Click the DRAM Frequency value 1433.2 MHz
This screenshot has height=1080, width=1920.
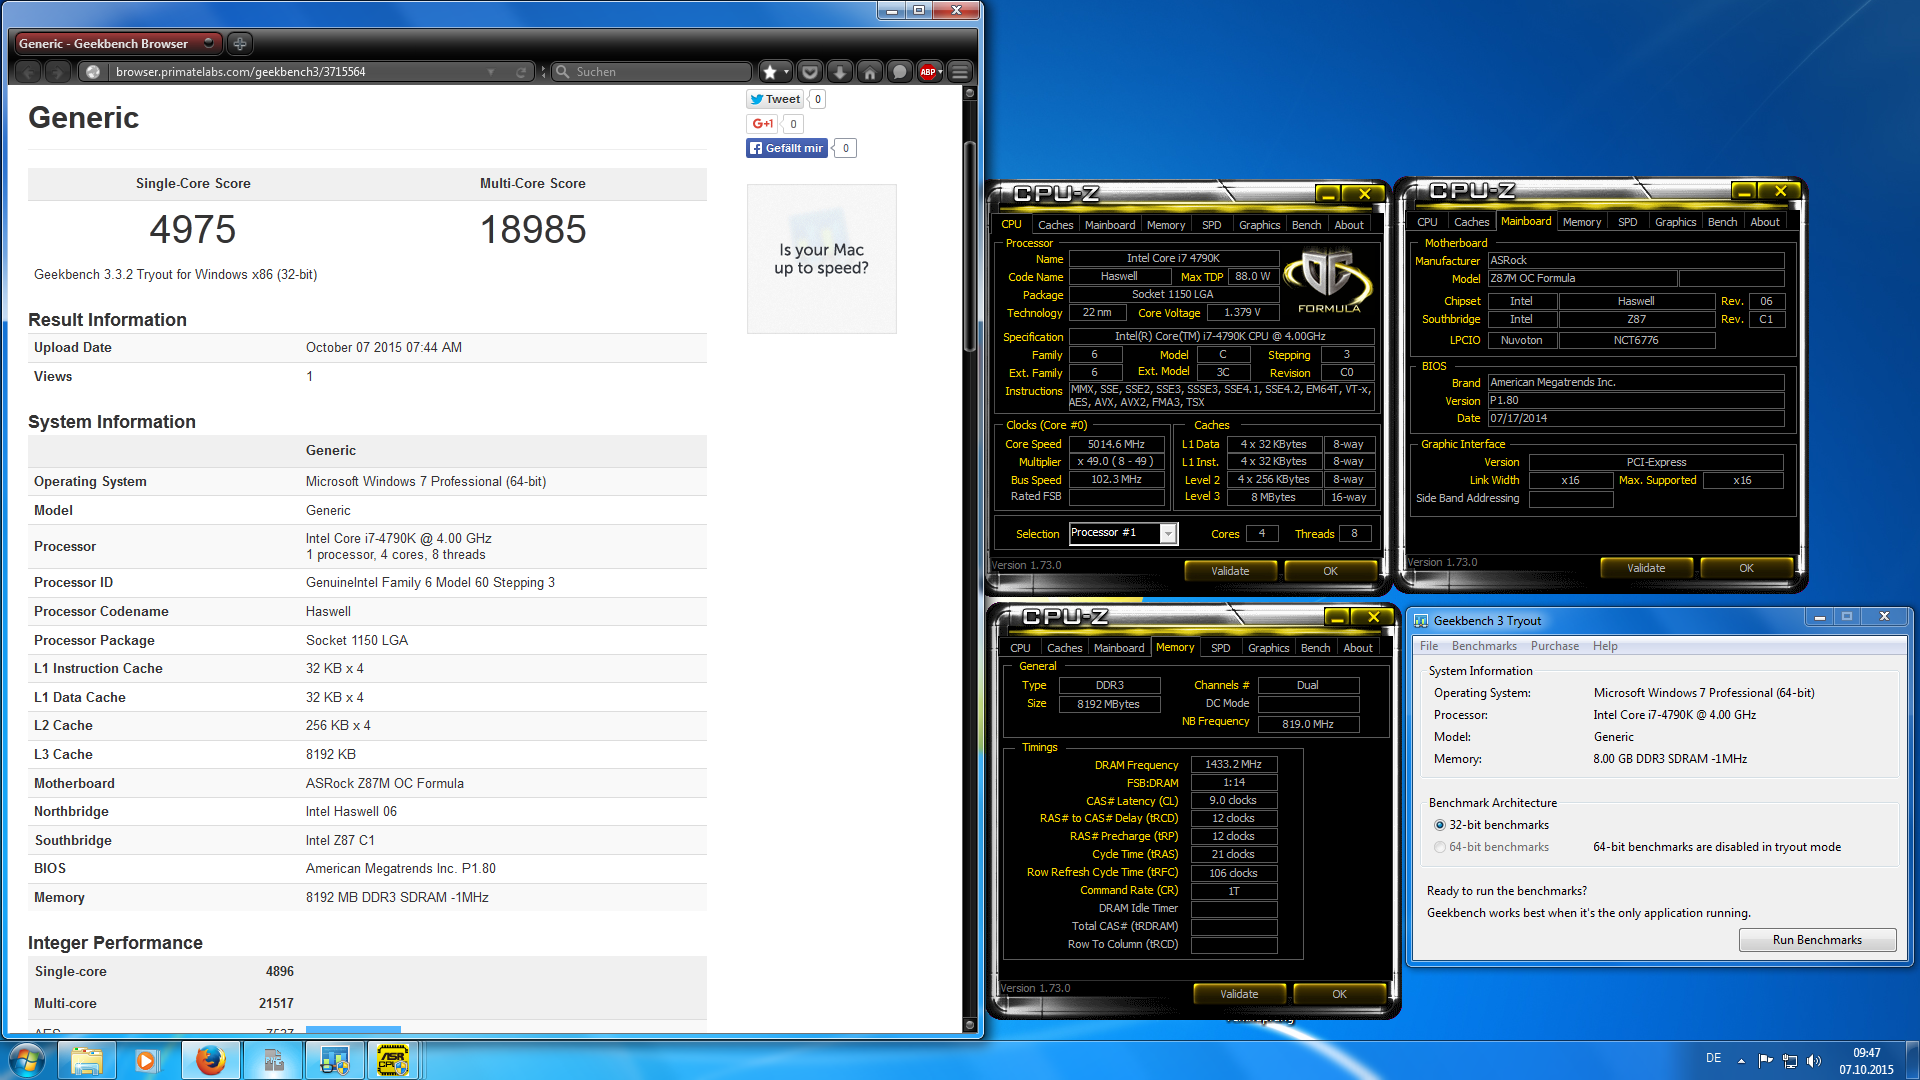coord(1233,764)
